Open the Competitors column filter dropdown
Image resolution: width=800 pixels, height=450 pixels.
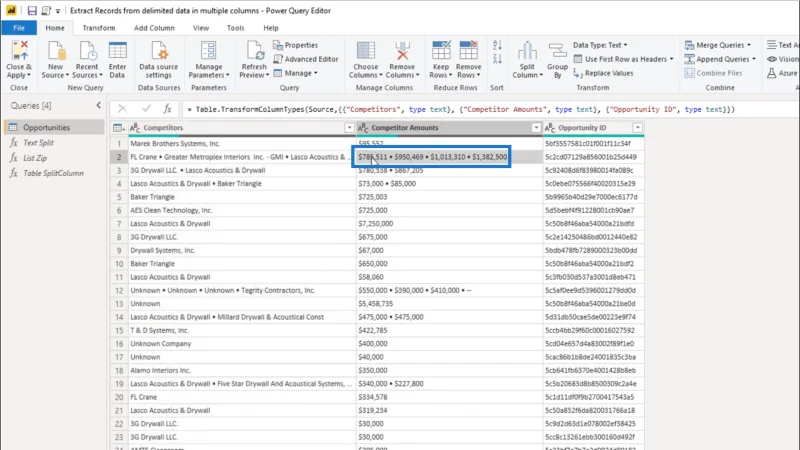tap(349, 128)
